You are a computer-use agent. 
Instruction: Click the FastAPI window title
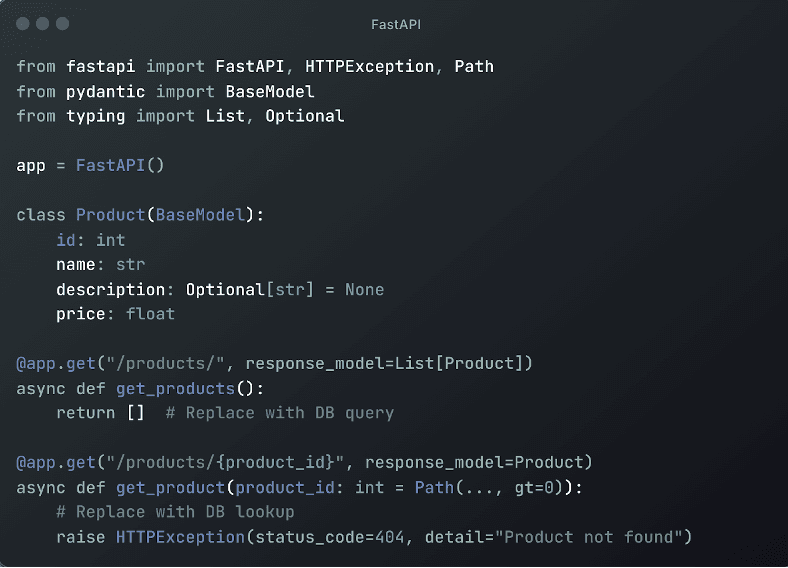pos(396,24)
